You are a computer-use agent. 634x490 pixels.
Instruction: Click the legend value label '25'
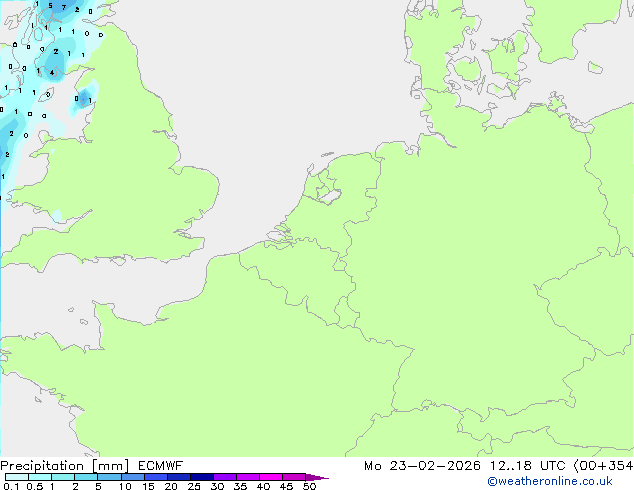click(x=194, y=486)
